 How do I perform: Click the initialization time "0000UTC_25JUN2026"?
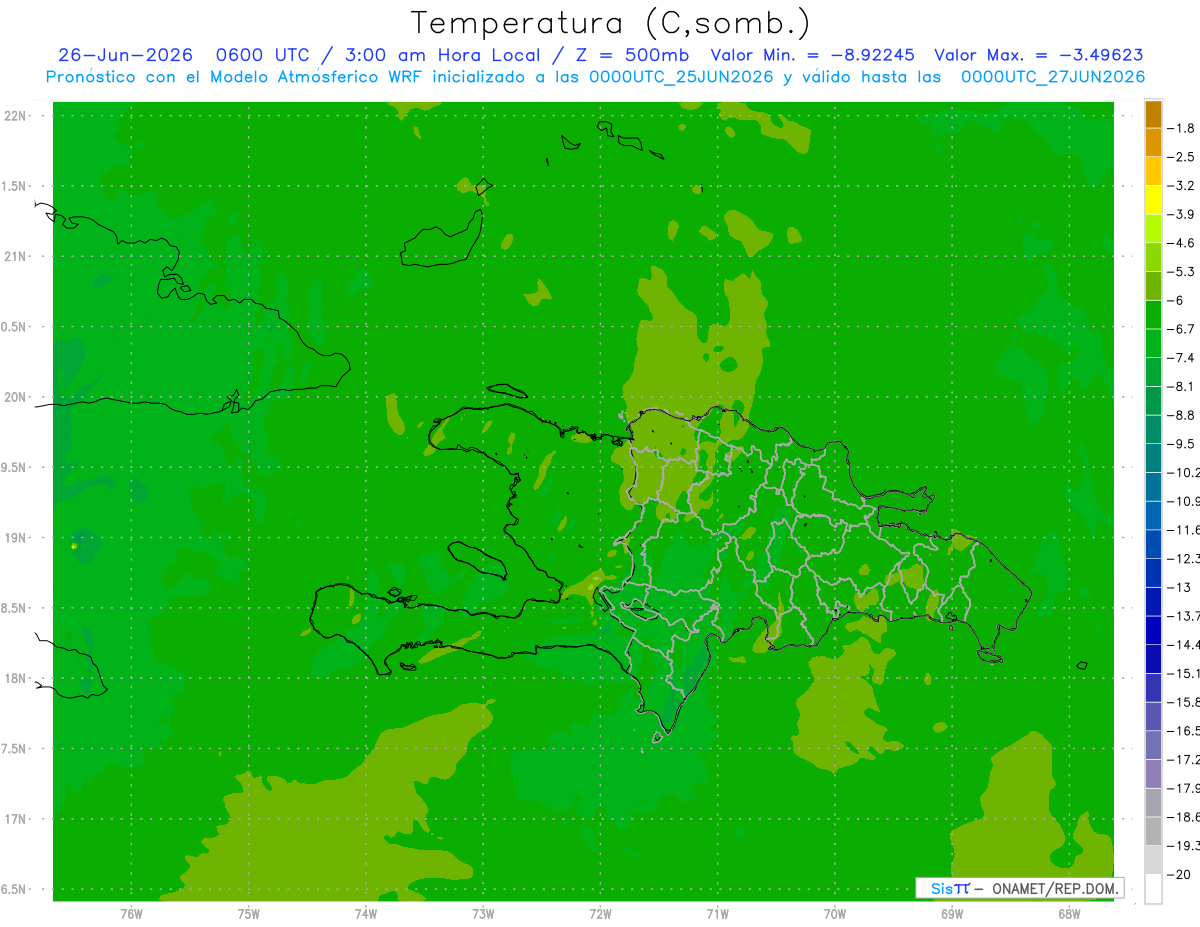(x=681, y=76)
